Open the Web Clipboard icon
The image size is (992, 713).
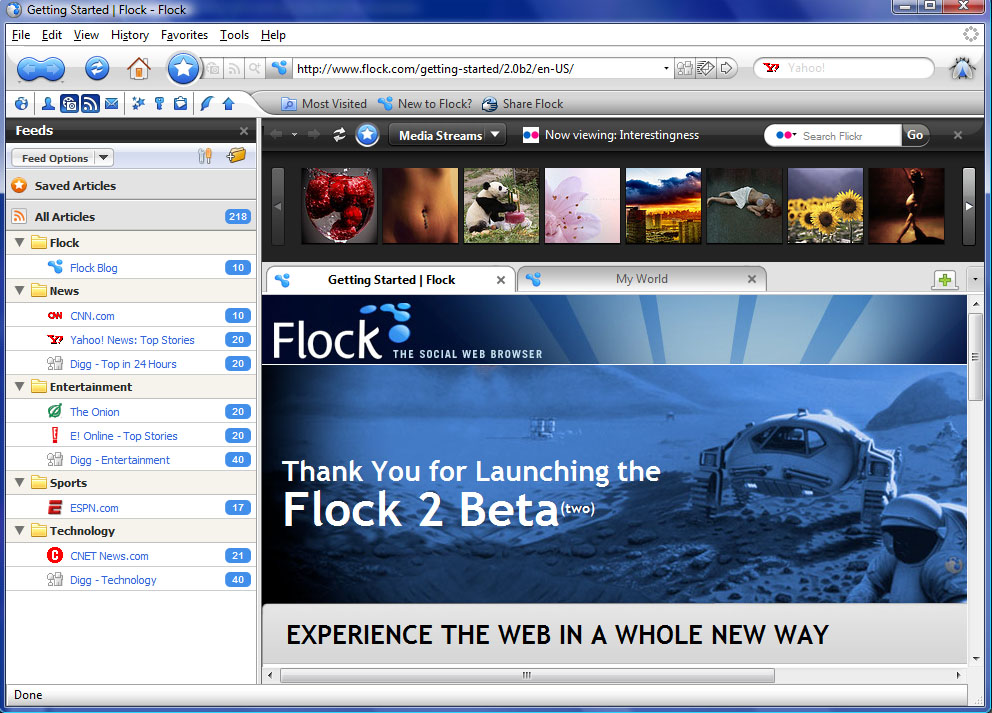(181, 103)
